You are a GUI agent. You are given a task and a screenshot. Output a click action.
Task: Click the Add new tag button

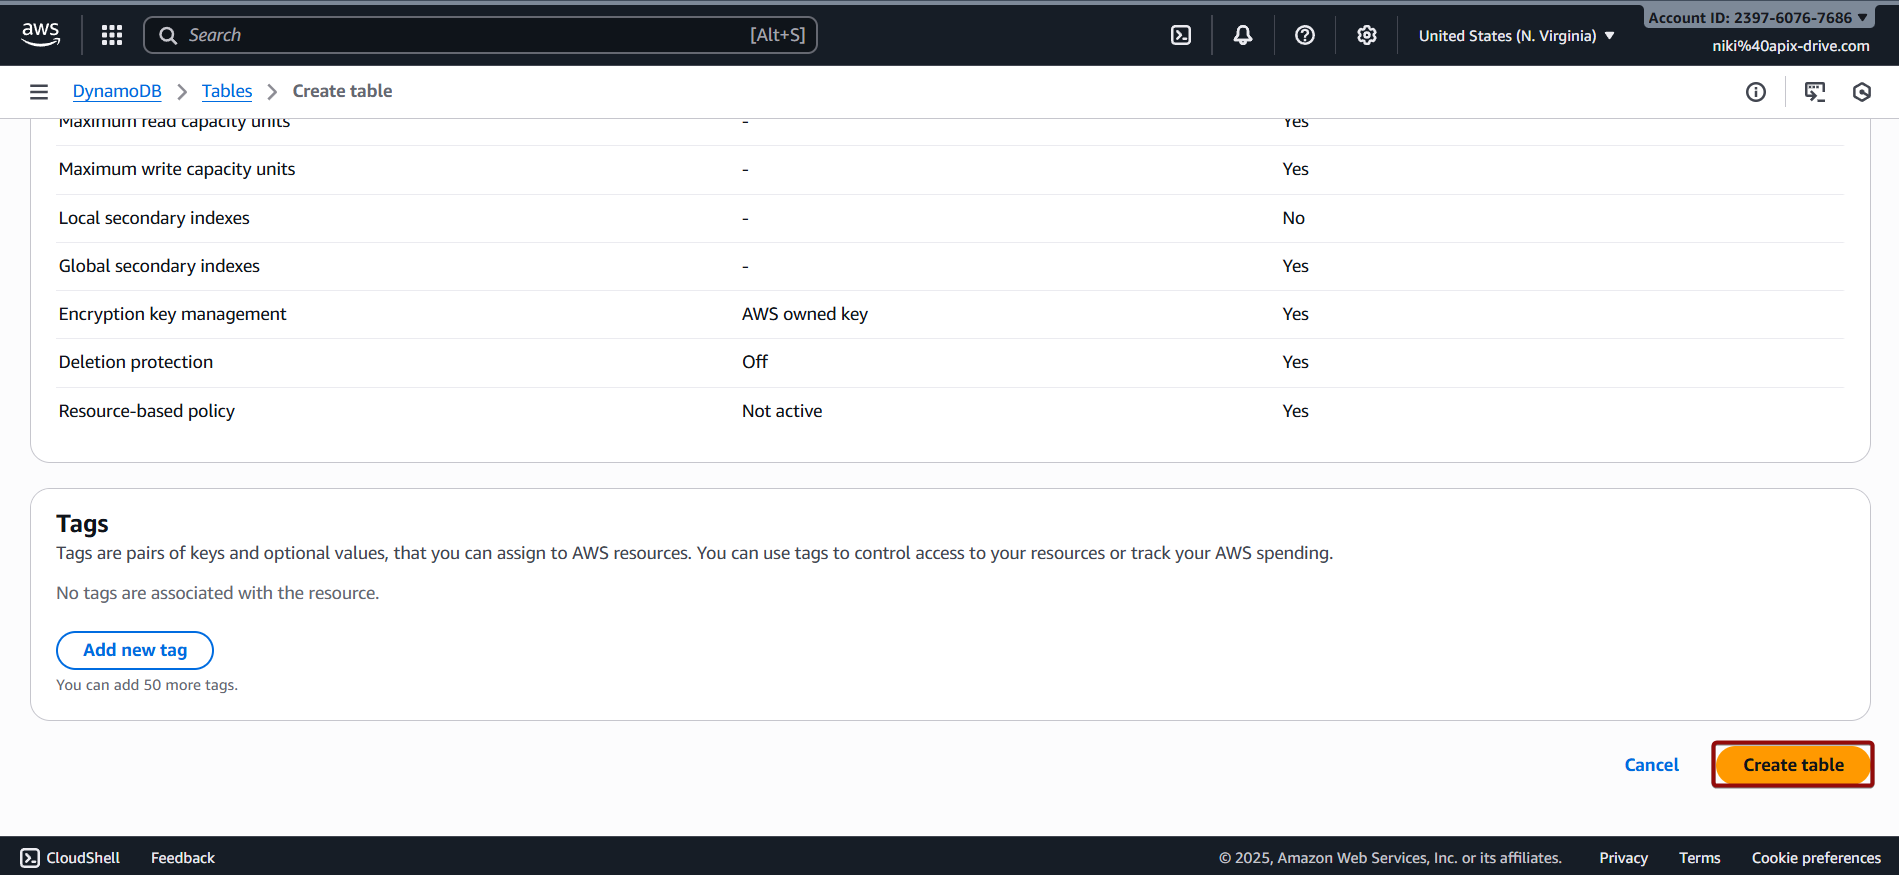pos(135,650)
